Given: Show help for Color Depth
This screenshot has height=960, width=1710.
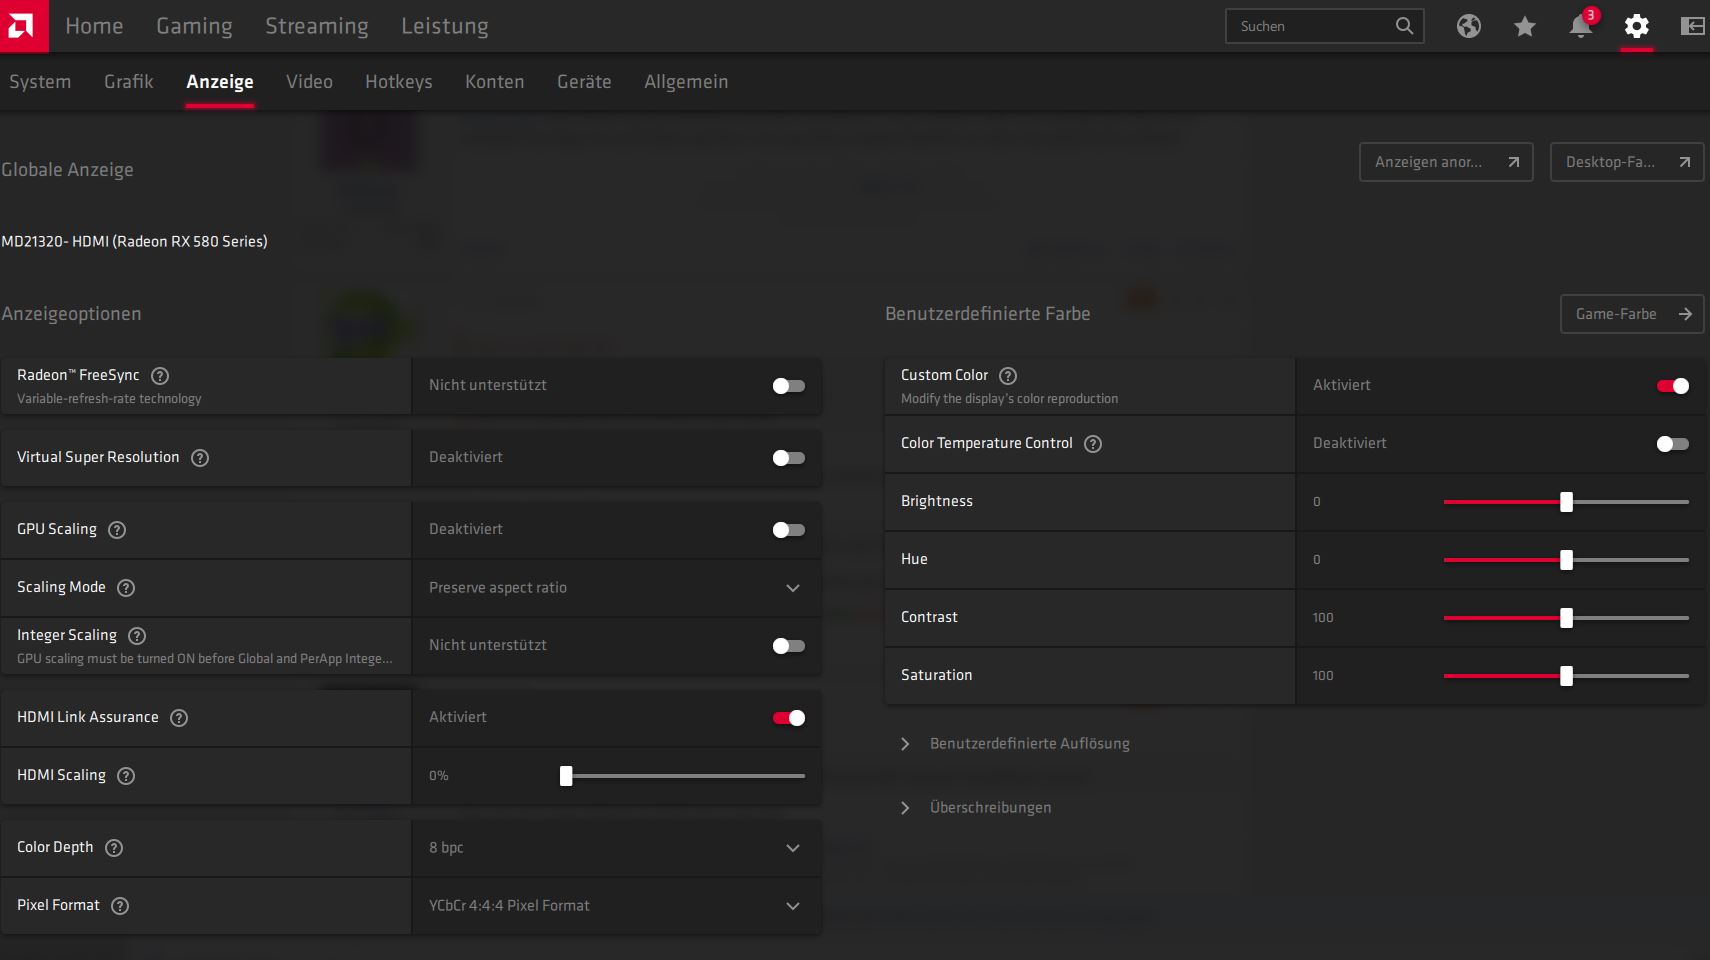Looking at the screenshot, I should click(x=114, y=848).
